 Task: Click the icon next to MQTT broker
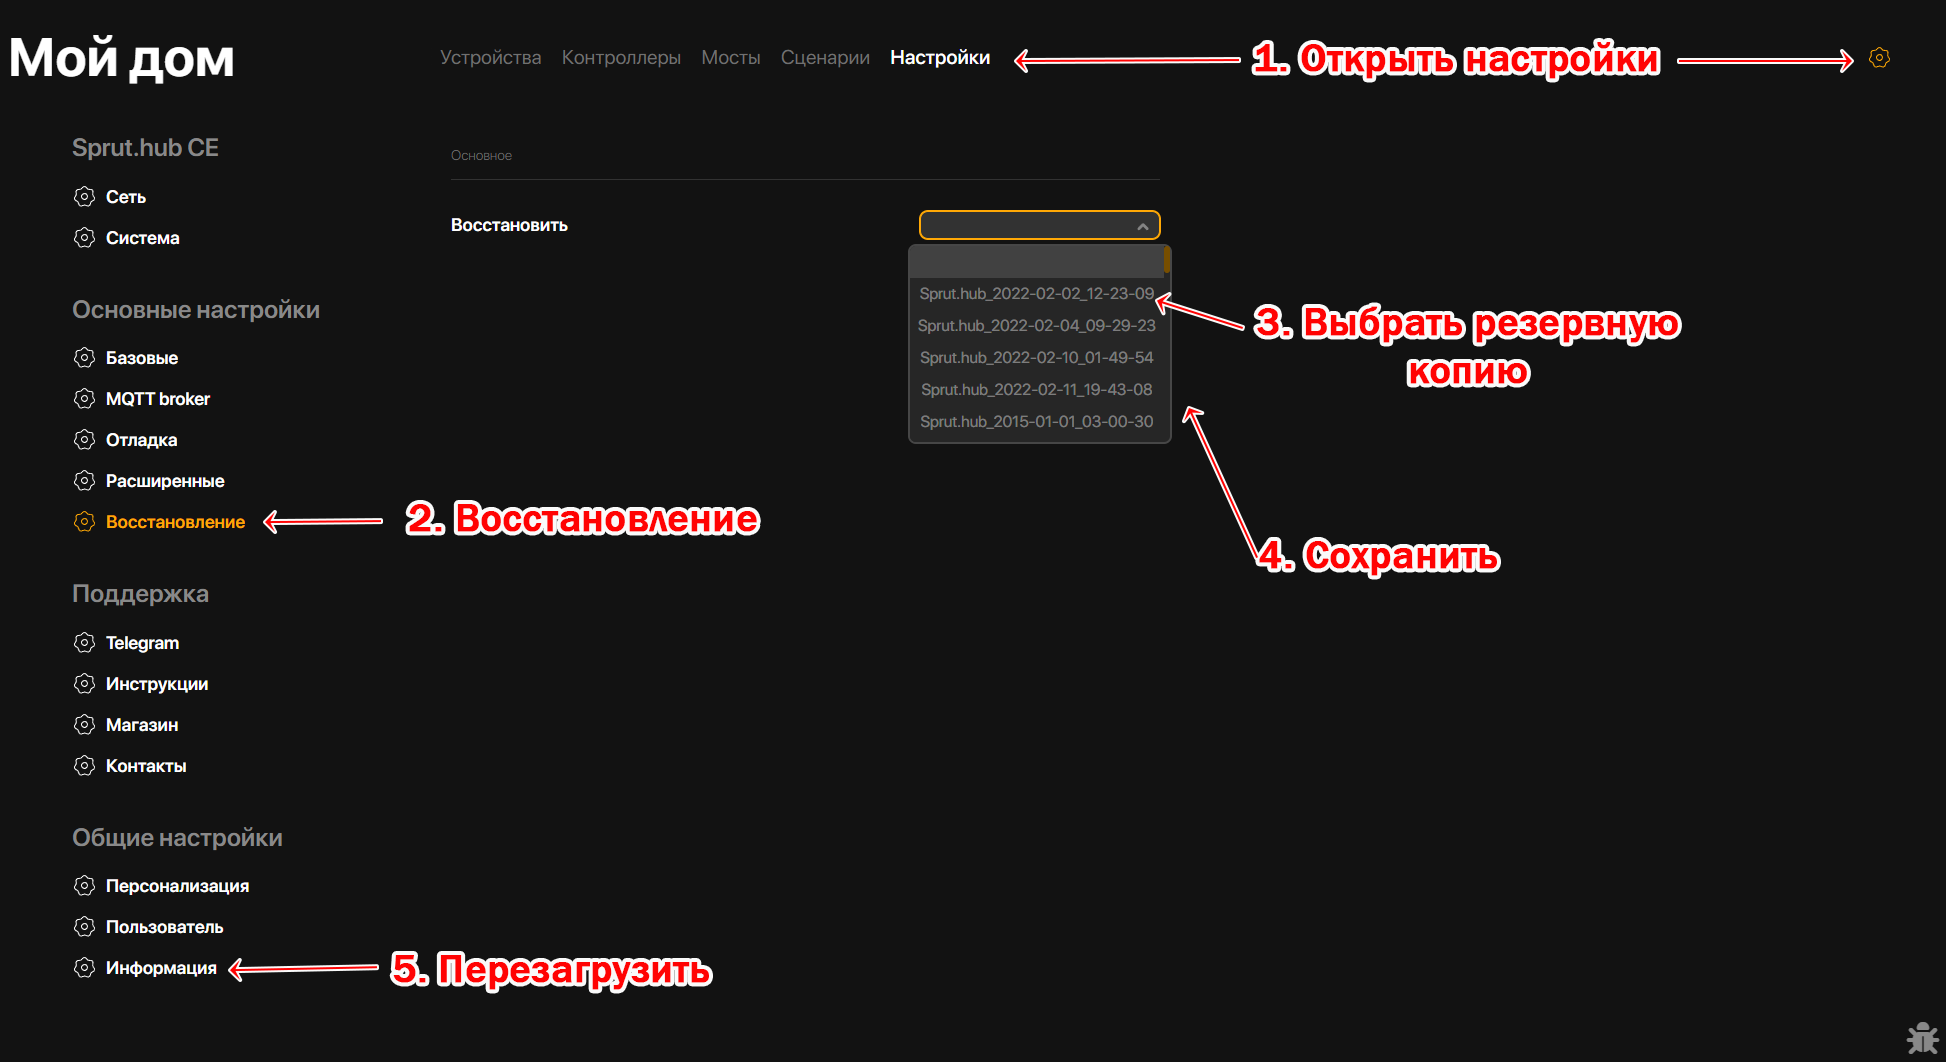point(85,399)
